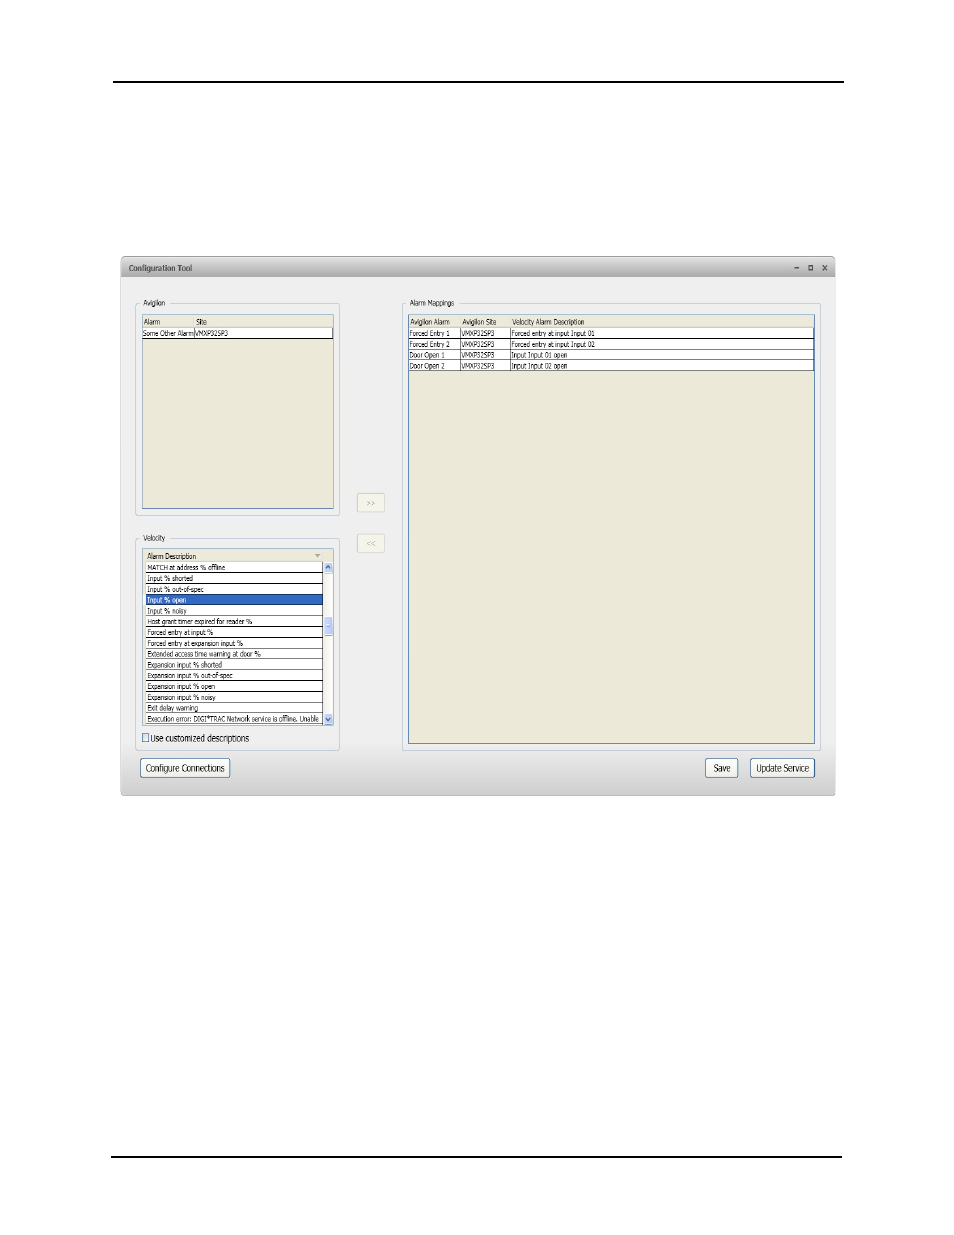Select 'Some Other Alarm' row in Avigilon list
The height and width of the screenshot is (1235, 954).
[237, 333]
